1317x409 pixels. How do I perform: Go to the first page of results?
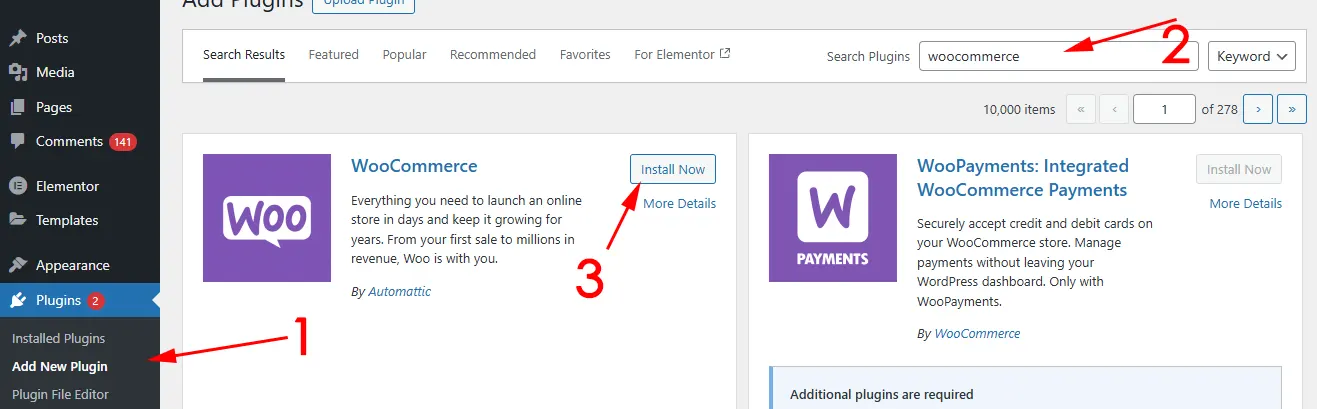pyautogui.click(x=1081, y=109)
